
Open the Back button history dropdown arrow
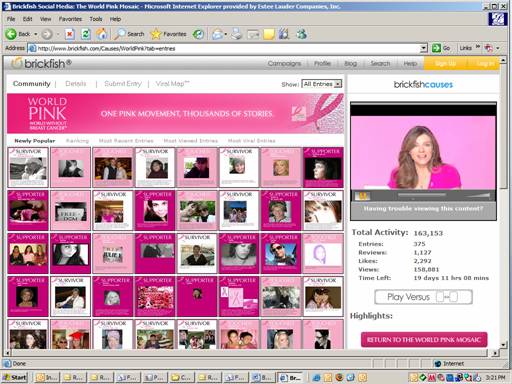tap(35, 34)
